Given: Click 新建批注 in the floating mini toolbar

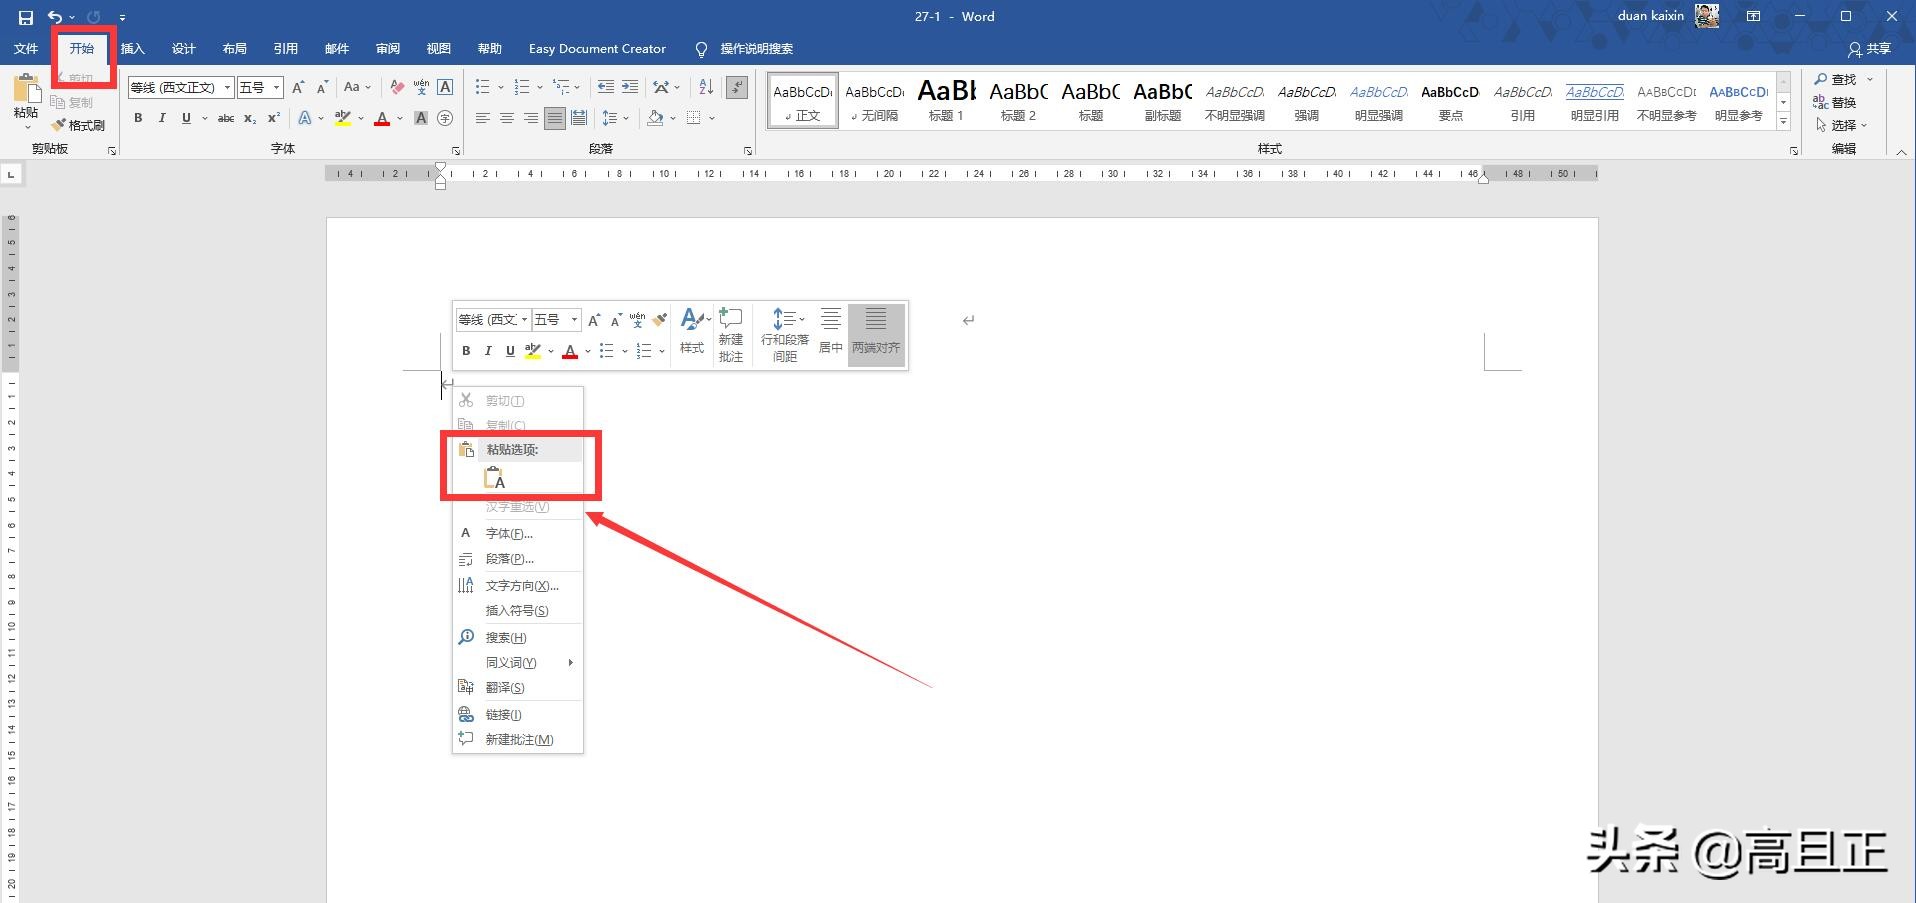Looking at the screenshot, I should pyautogui.click(x=731, y=335).
